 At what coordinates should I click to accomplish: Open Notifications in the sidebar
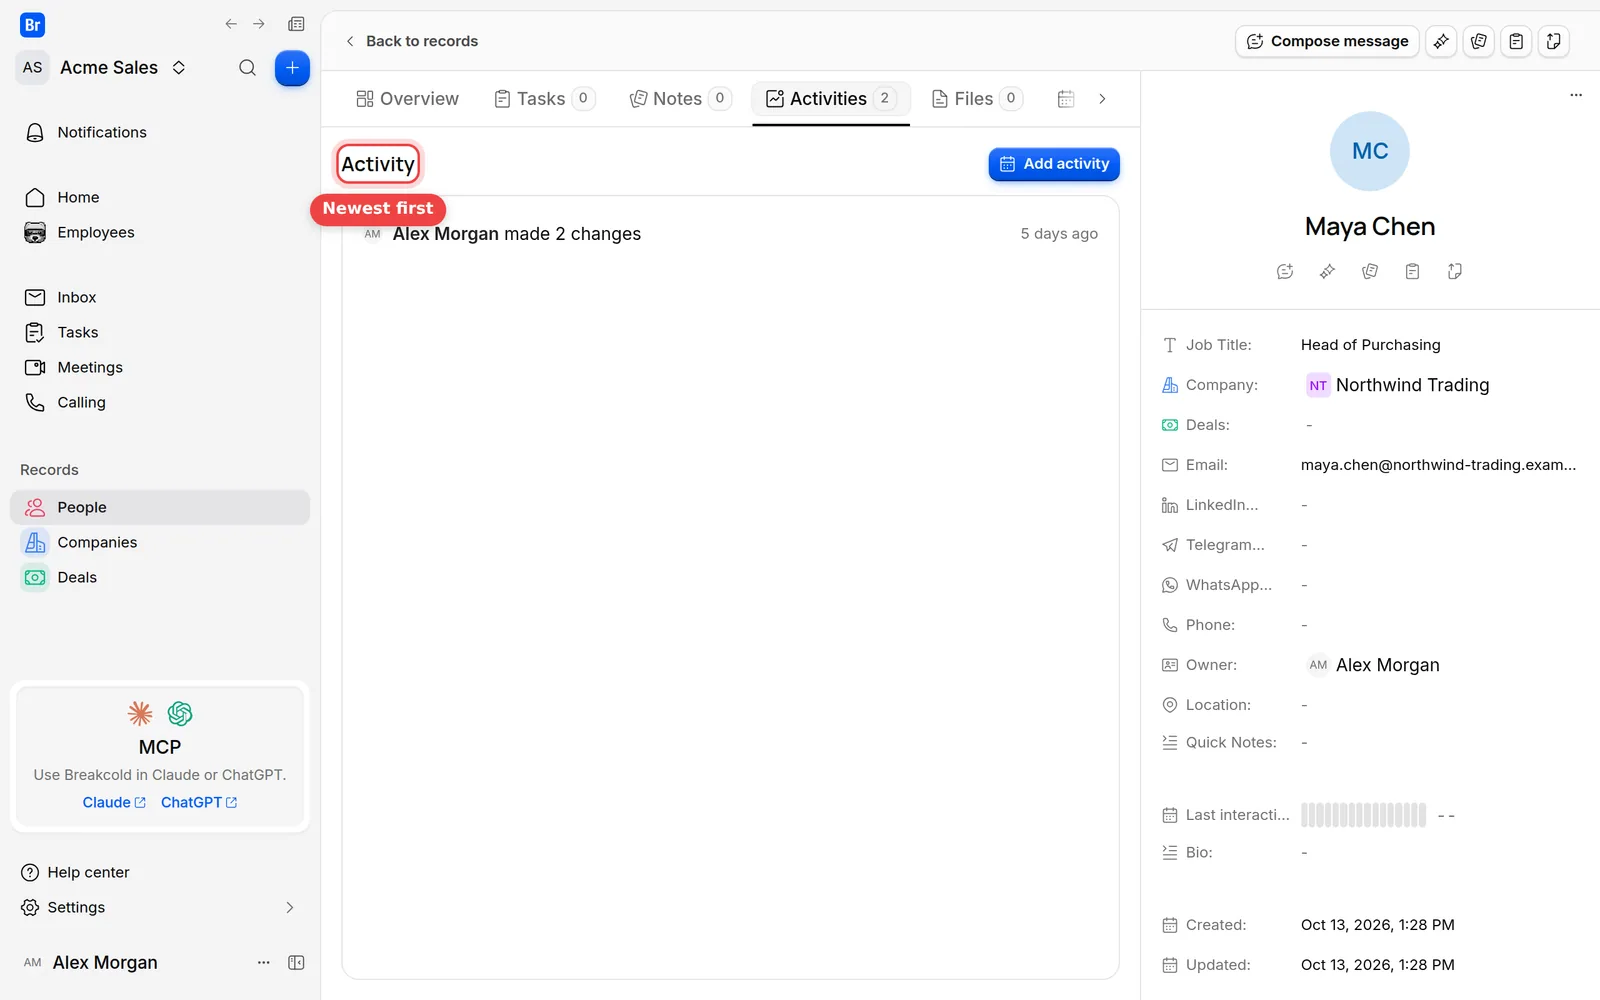[x=160, y=132]
